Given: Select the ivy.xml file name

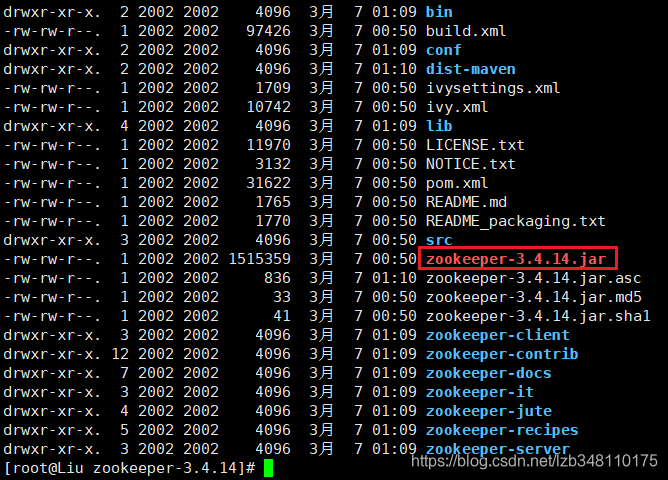Looking at the screenshot, I should 457,107.
